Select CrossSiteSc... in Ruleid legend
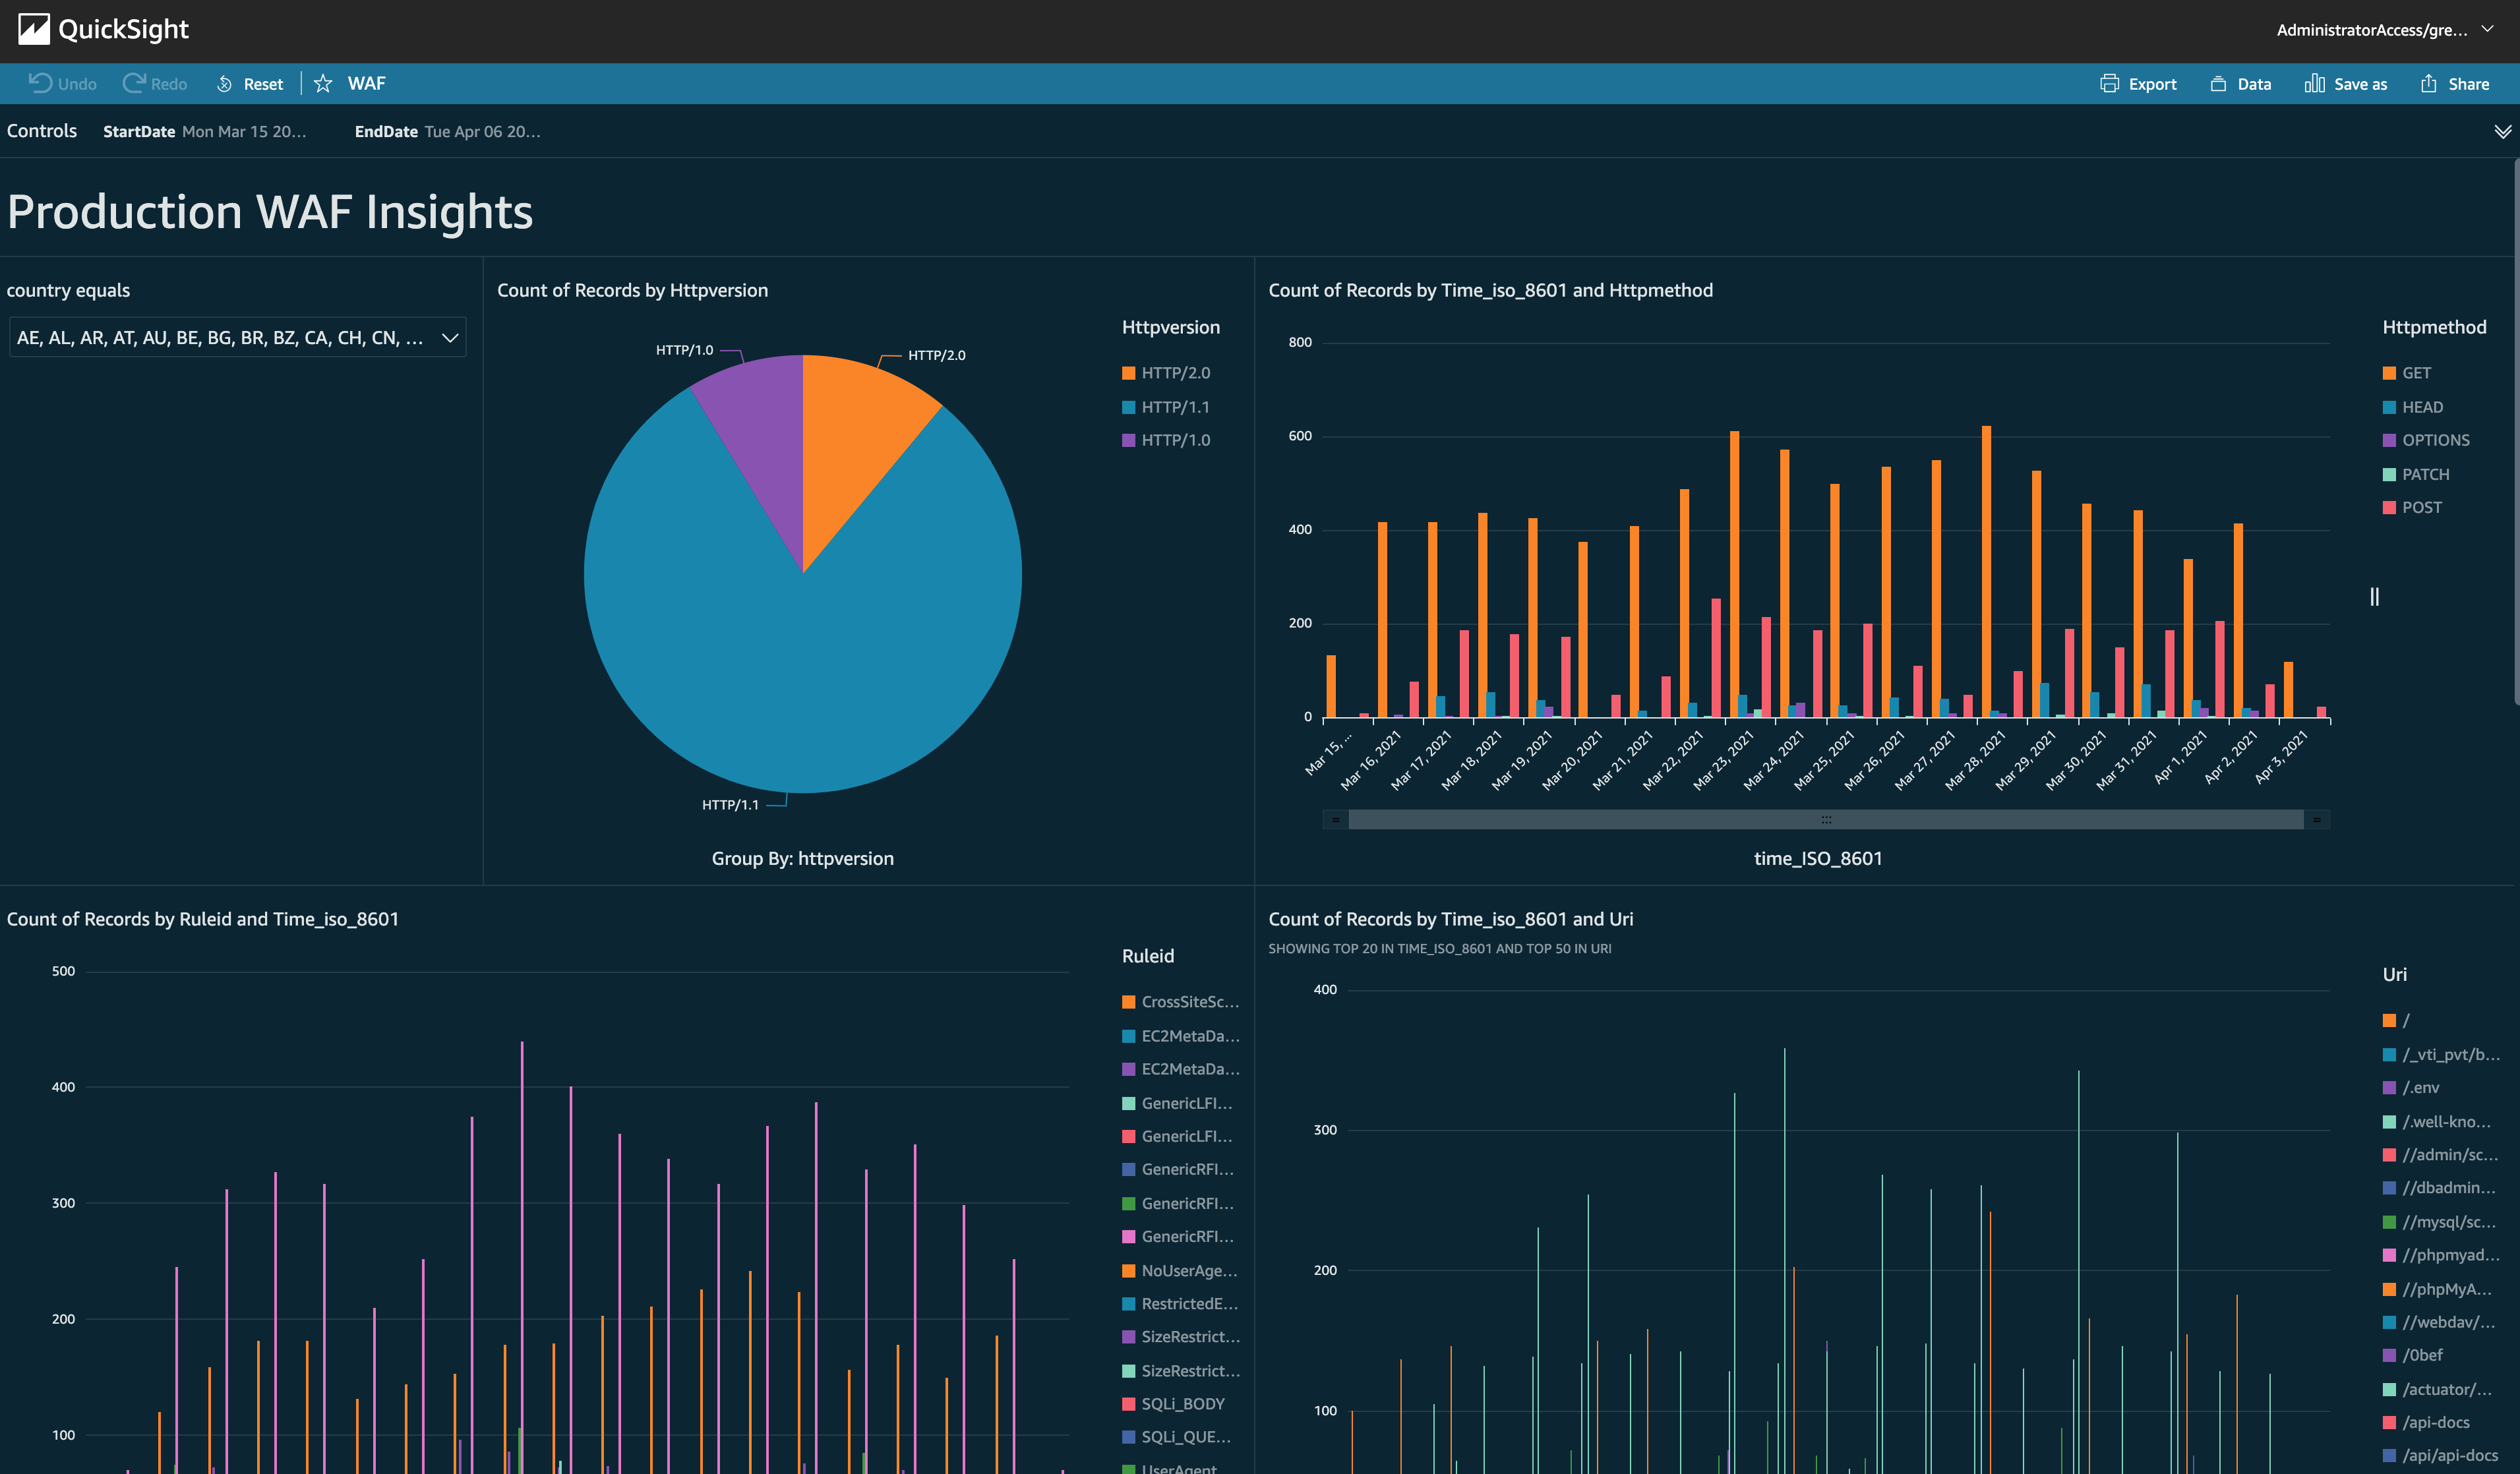The height and width of the screenshot is (1474, 2520). pos(1180,1002)
